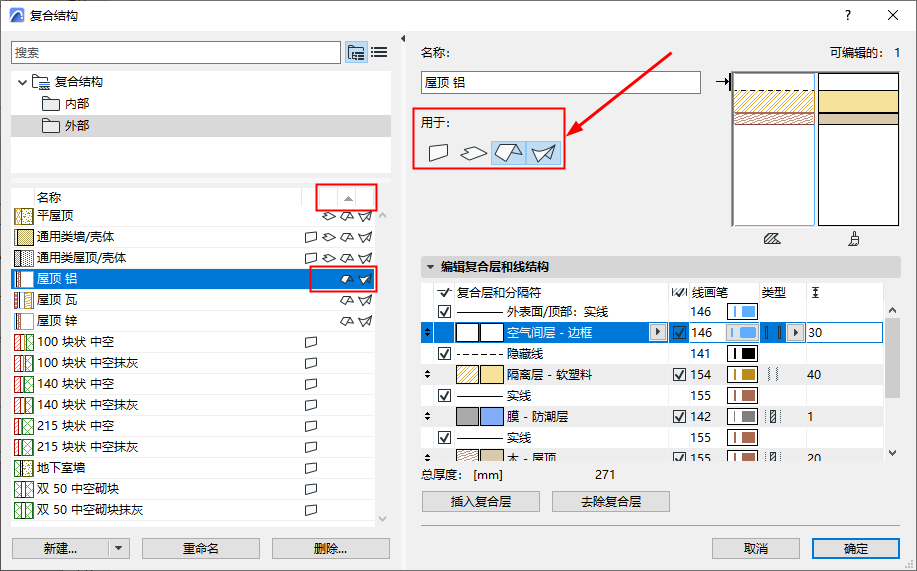Click 删除... button
917x571 pixels.
(330, 549)
